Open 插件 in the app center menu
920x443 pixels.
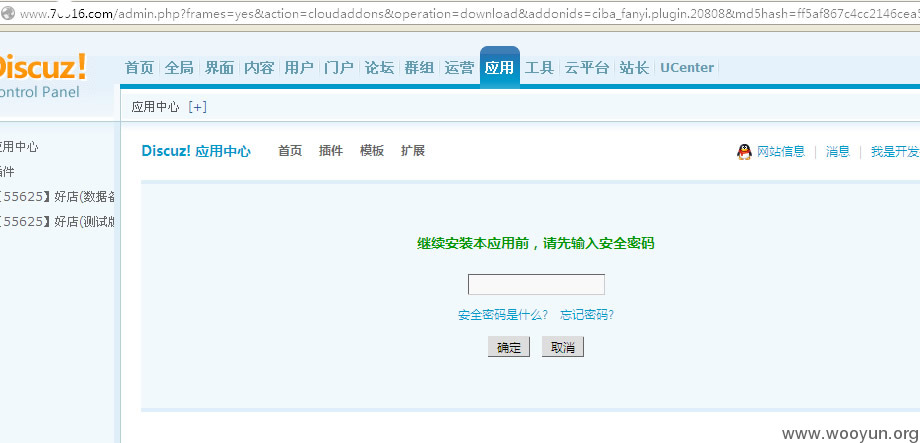tap(330, 151)
